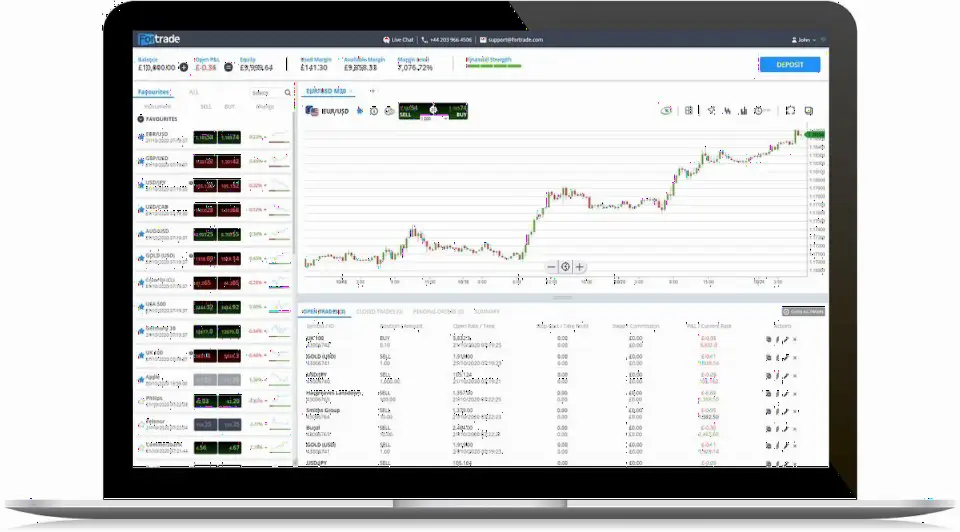Viewport: 960px width, 532px height.
Task: Open the indicators icon in the chart toolbar
Action: pyautogui.click(x=727, y=110)
